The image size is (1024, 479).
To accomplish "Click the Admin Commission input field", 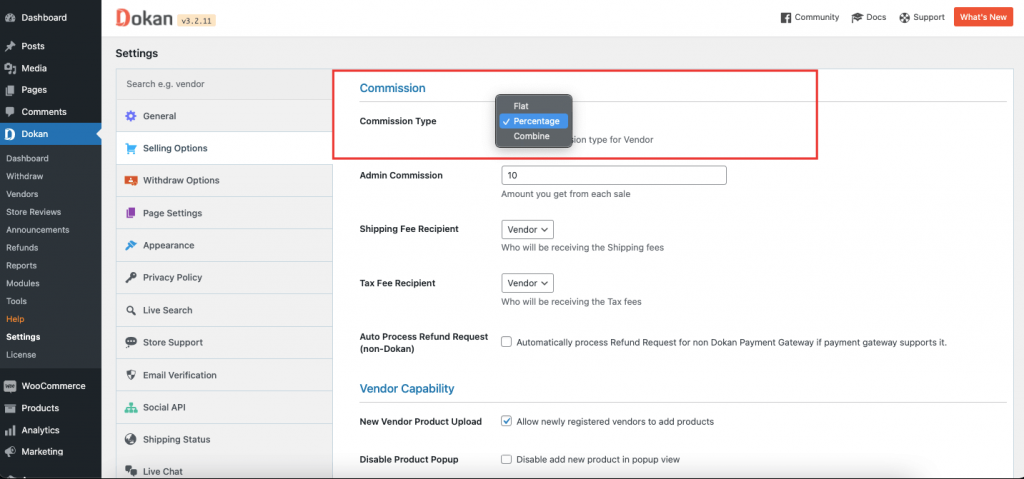I will pyautogui.click(x=614, y=175).
